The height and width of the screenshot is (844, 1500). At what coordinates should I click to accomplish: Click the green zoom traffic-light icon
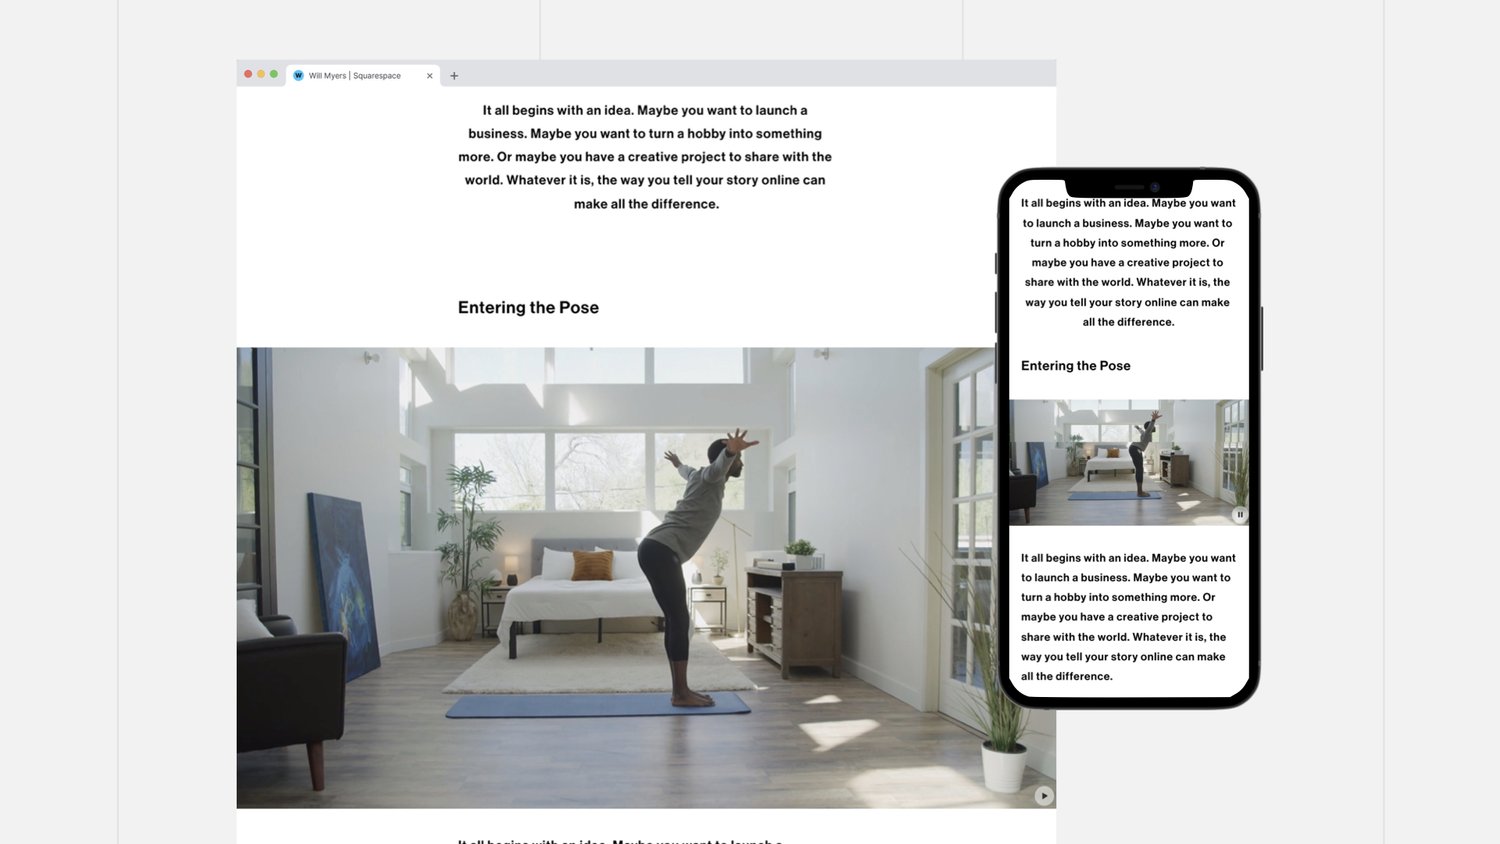pyautogui.click(x=273, y=73)
